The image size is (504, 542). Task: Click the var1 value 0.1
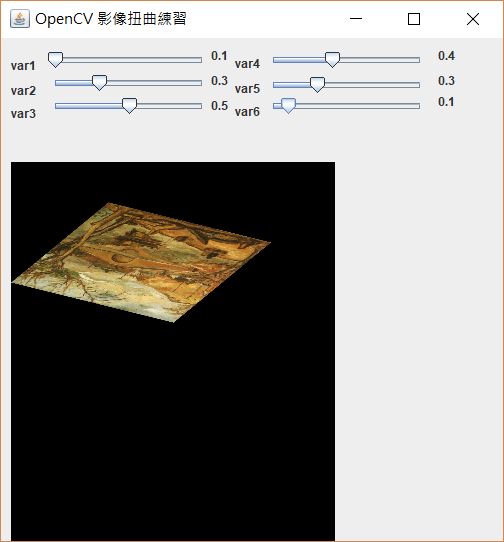219,56
